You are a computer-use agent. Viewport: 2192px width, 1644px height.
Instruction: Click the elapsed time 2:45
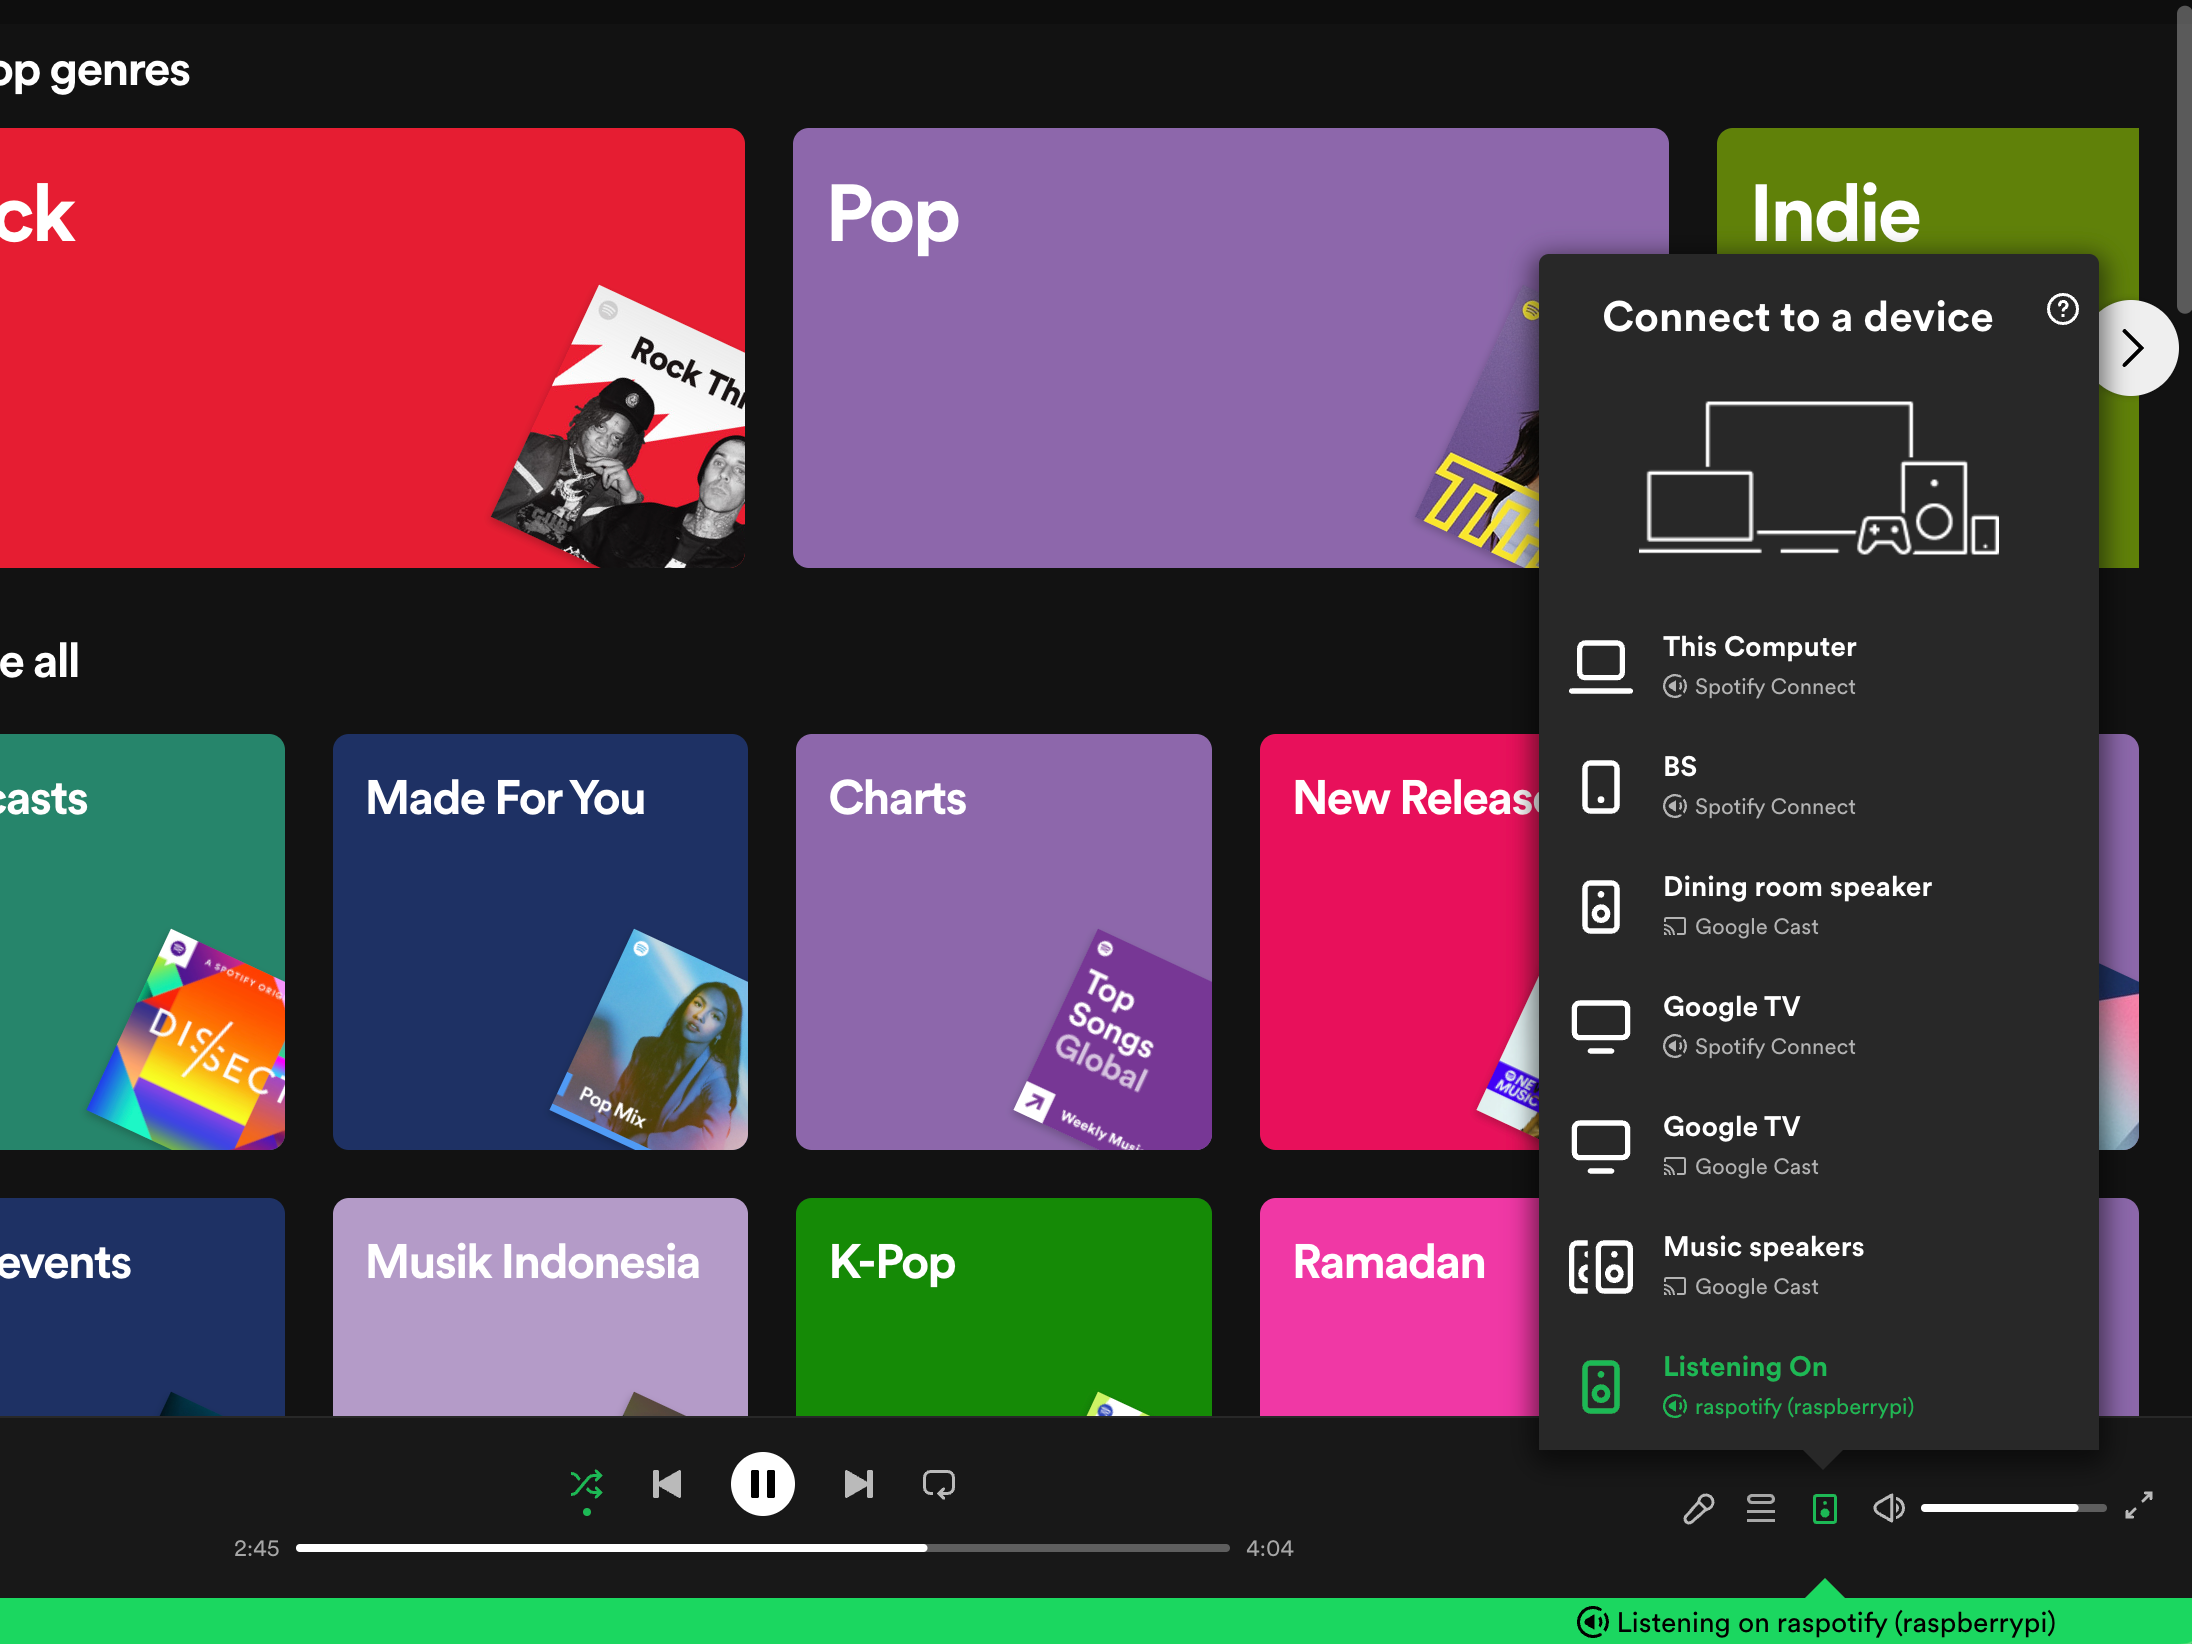pyautogui.click(x=256, y=1548)
